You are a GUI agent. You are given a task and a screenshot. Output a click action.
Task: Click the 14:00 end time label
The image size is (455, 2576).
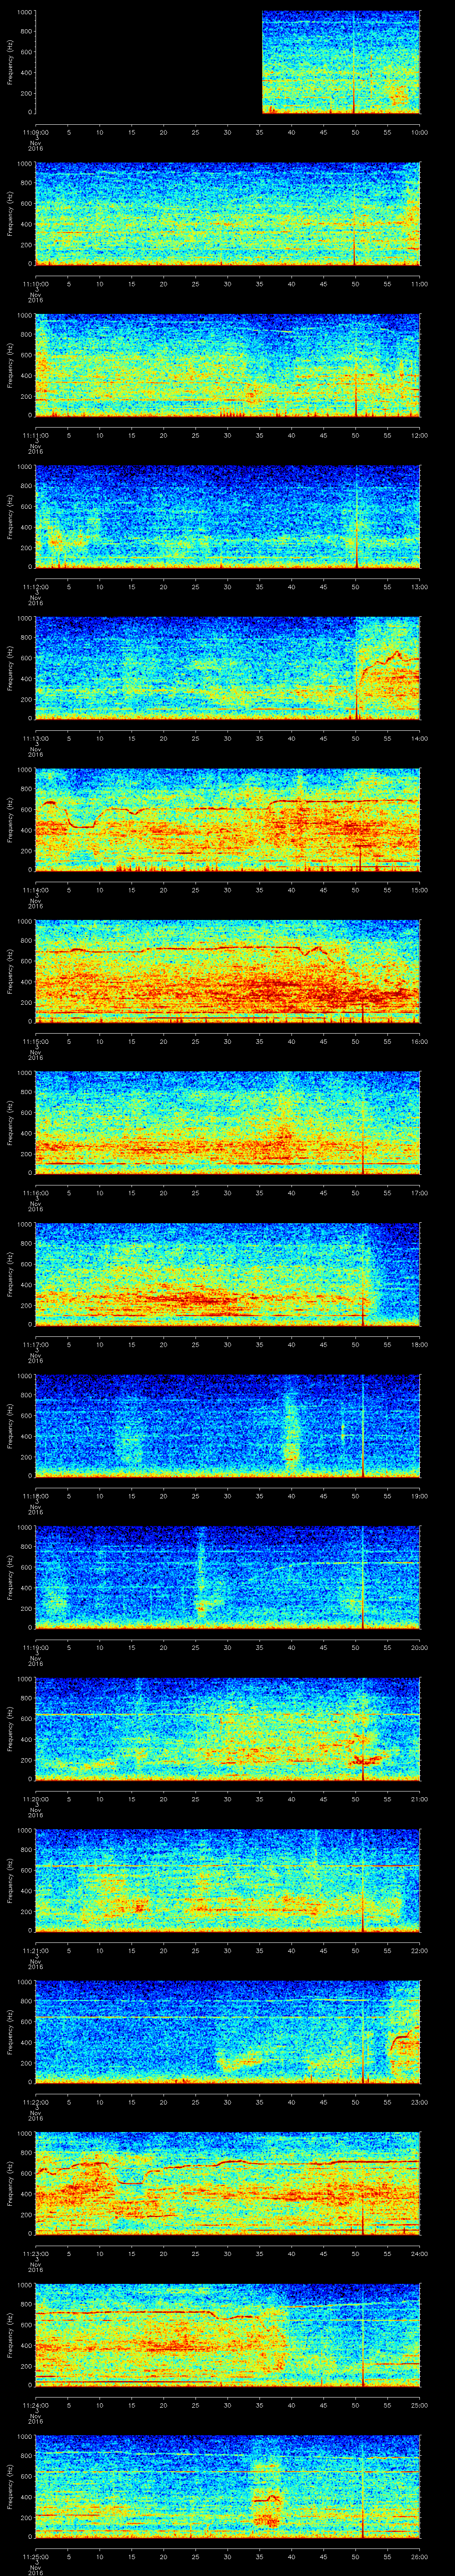(x=419, y=738)
